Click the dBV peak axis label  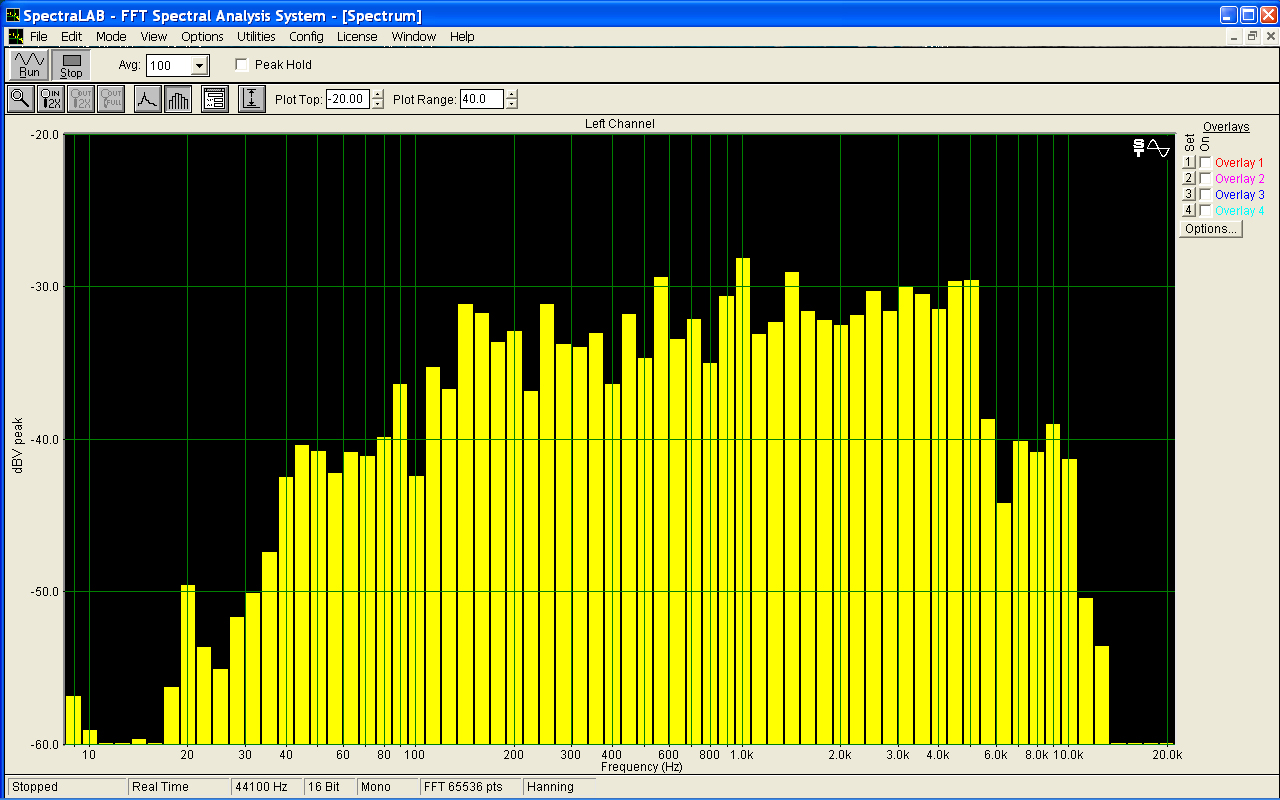coord(18,444)
